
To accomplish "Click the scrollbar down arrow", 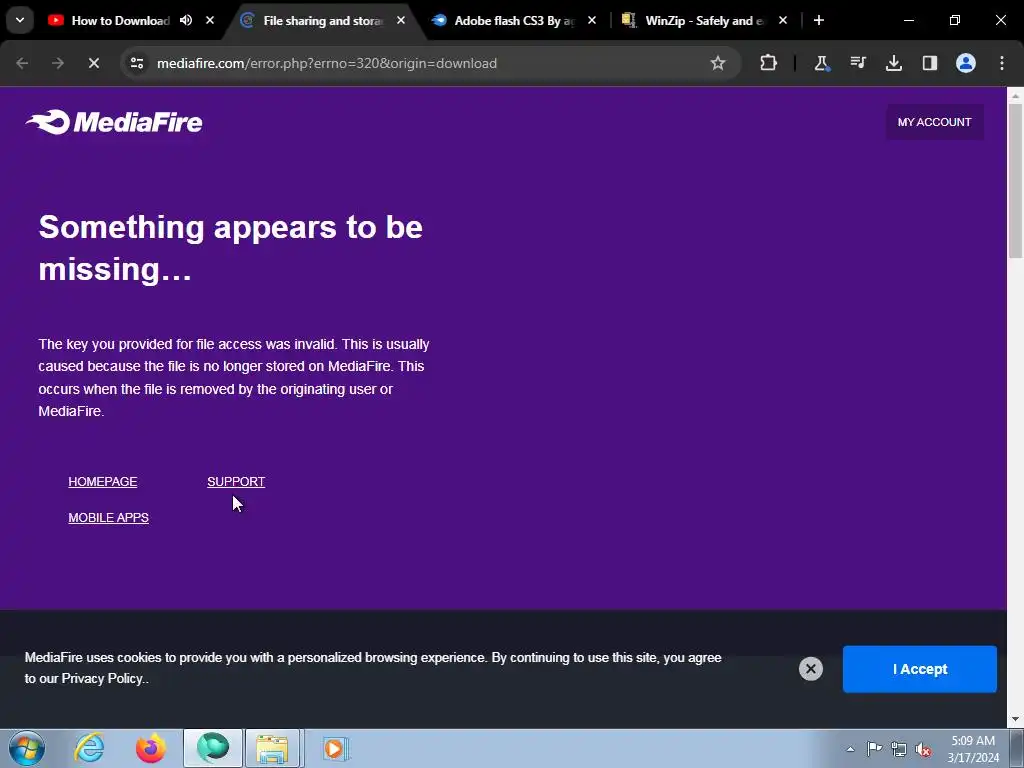I will (1016, 719).
